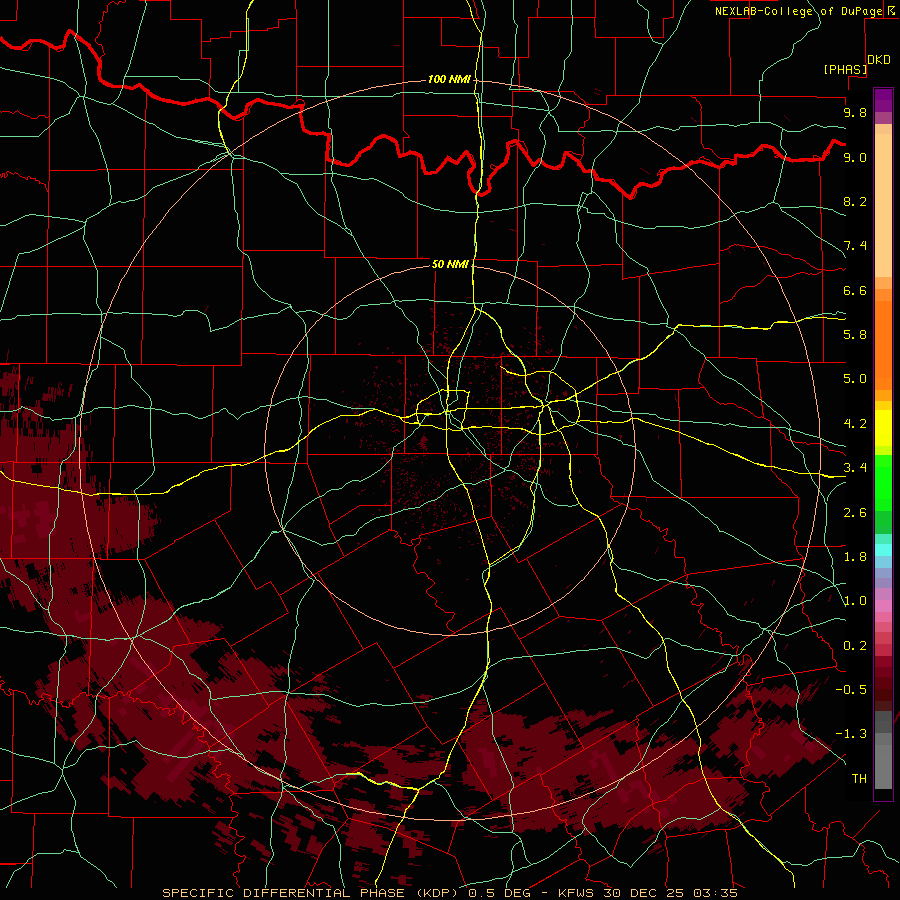The height and width of the screenshot is (900, 900).
Task: Click the [PHAS] label above the color scale
Action: [845, 69]
